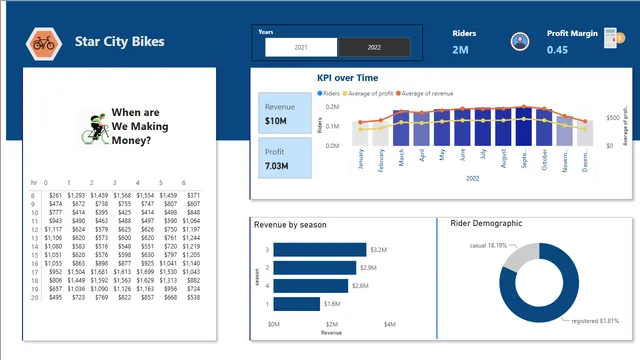Click the Revenue $10M KPI card

285,113
